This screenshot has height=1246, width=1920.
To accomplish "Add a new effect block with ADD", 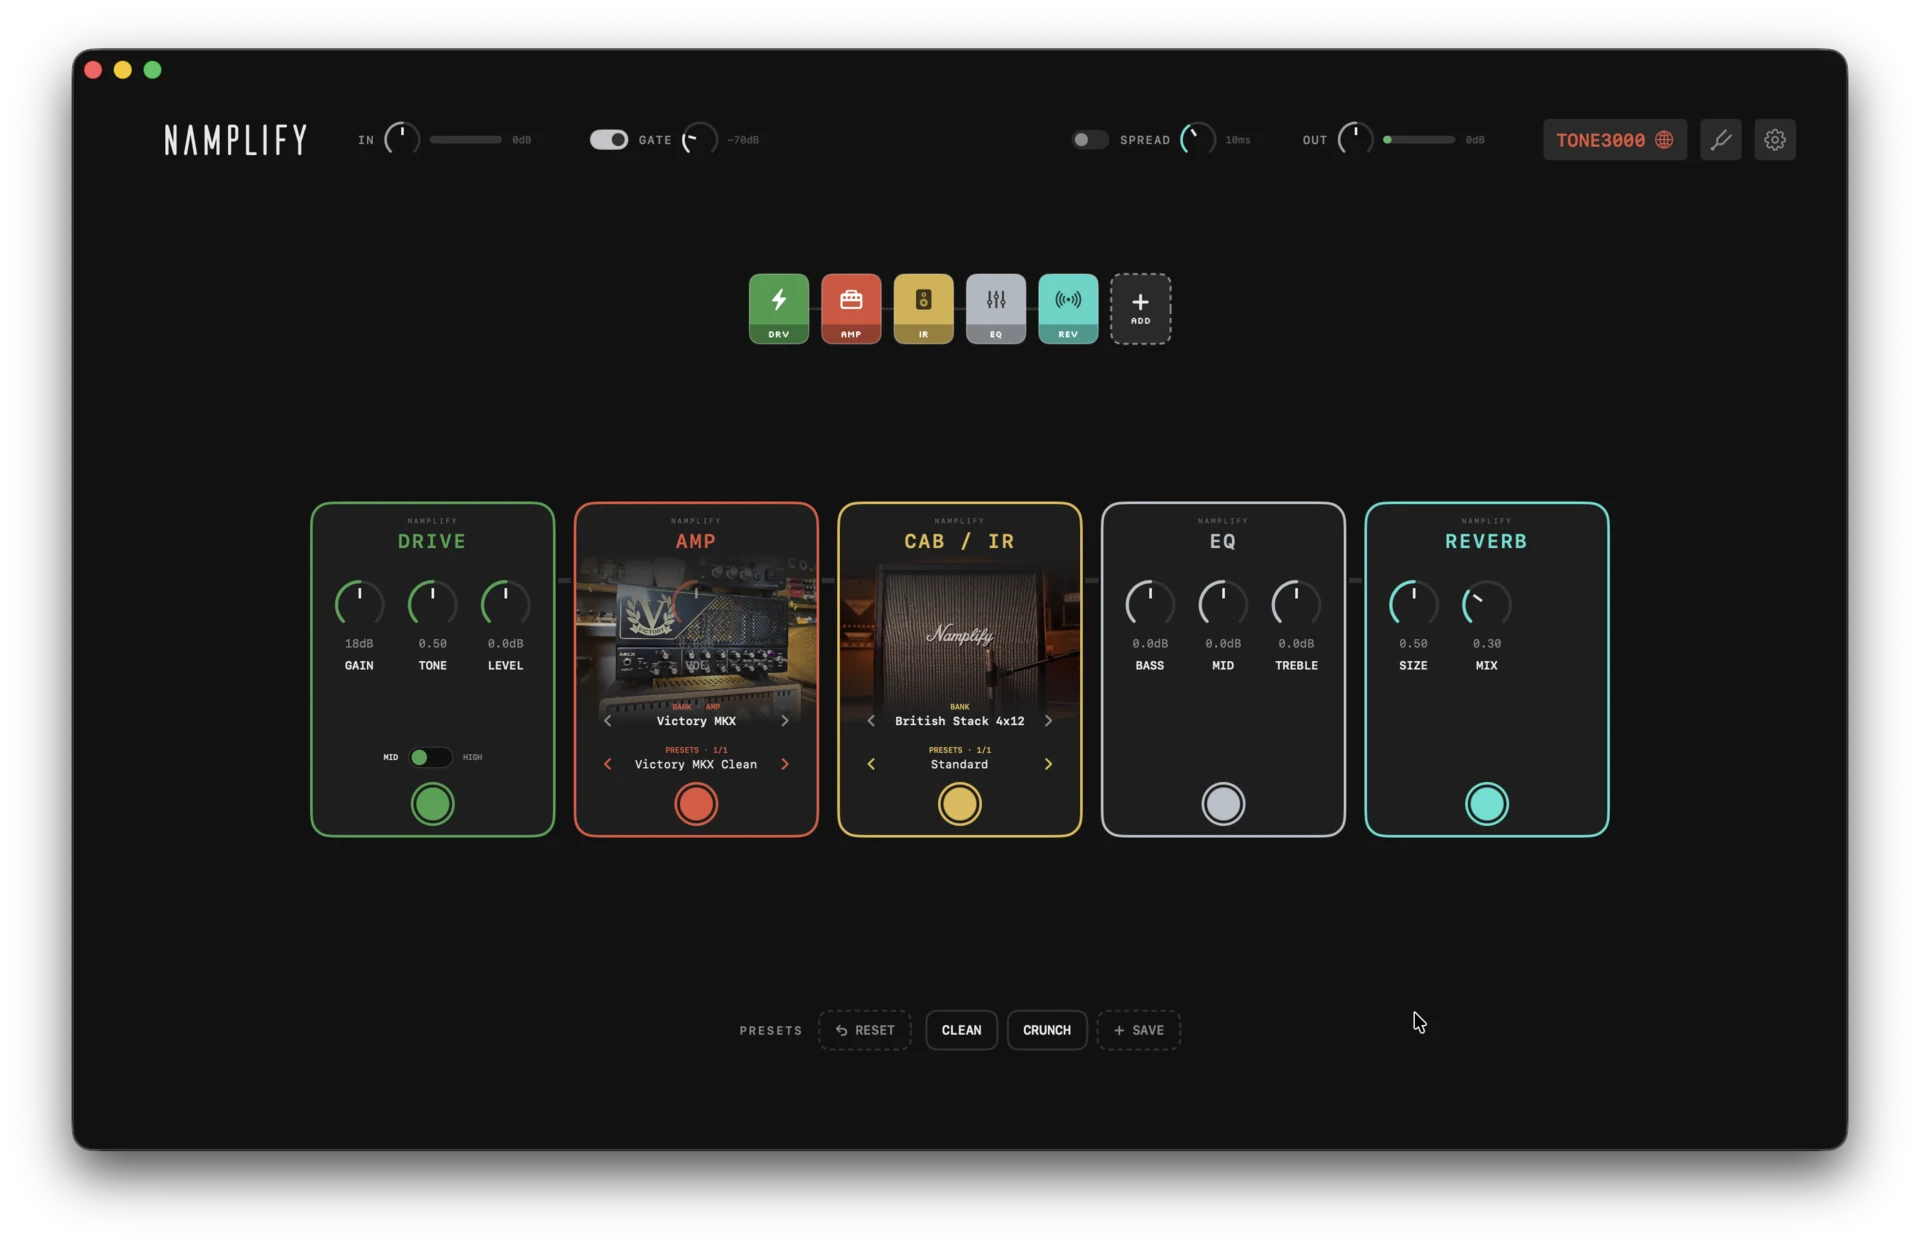I will click(x=1140, y=308).
